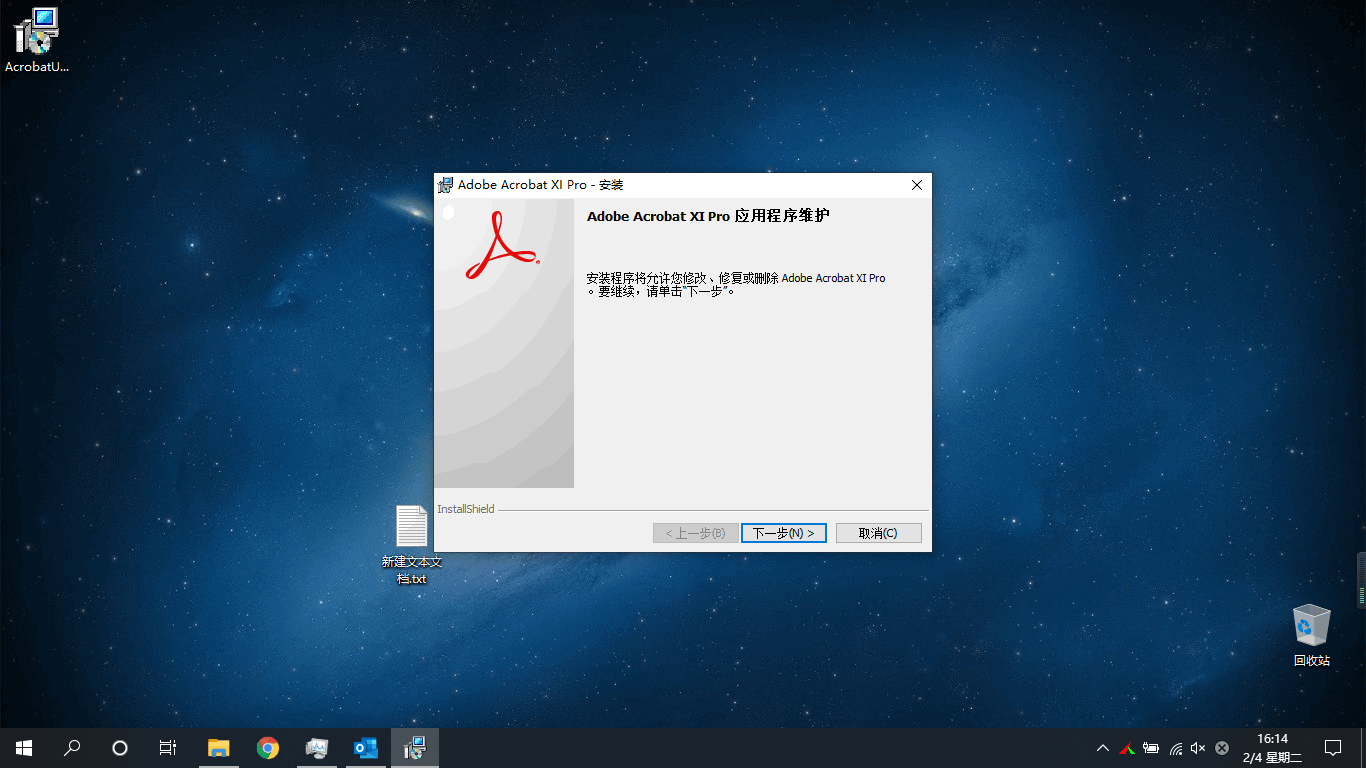Click the disabled < 上一步(B) button
The height and width of the screenshot is (768, 1366).
pos(696,533)
